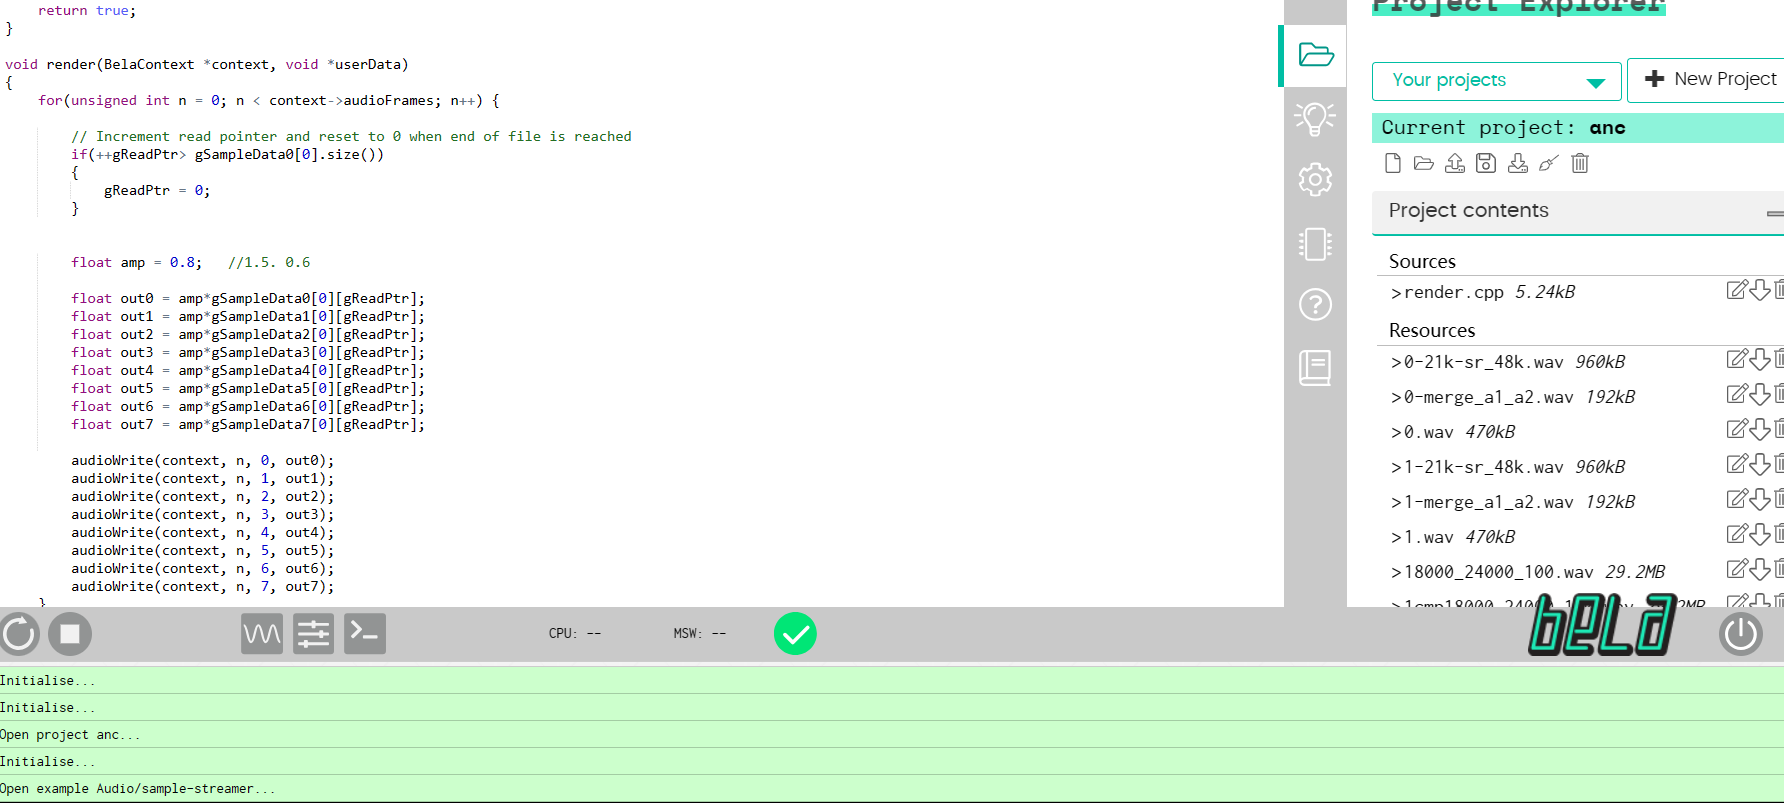Open the Examples lightbulb tab

(x=1314, y=118)
